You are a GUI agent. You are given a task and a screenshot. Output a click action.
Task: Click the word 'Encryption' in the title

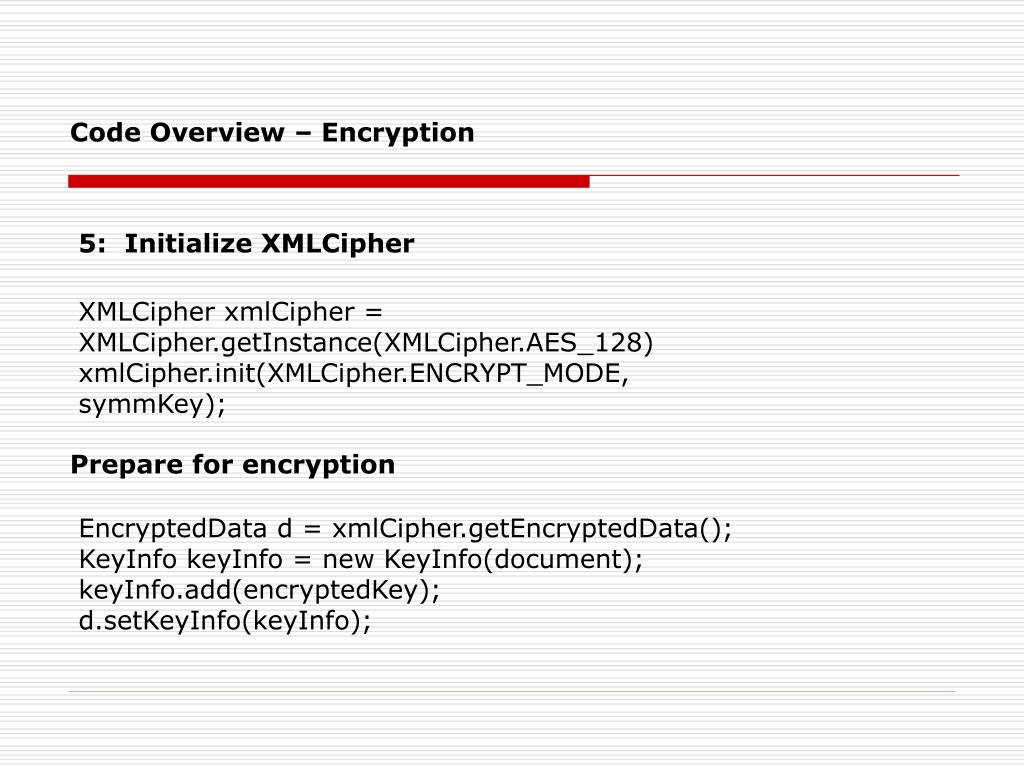398,133
